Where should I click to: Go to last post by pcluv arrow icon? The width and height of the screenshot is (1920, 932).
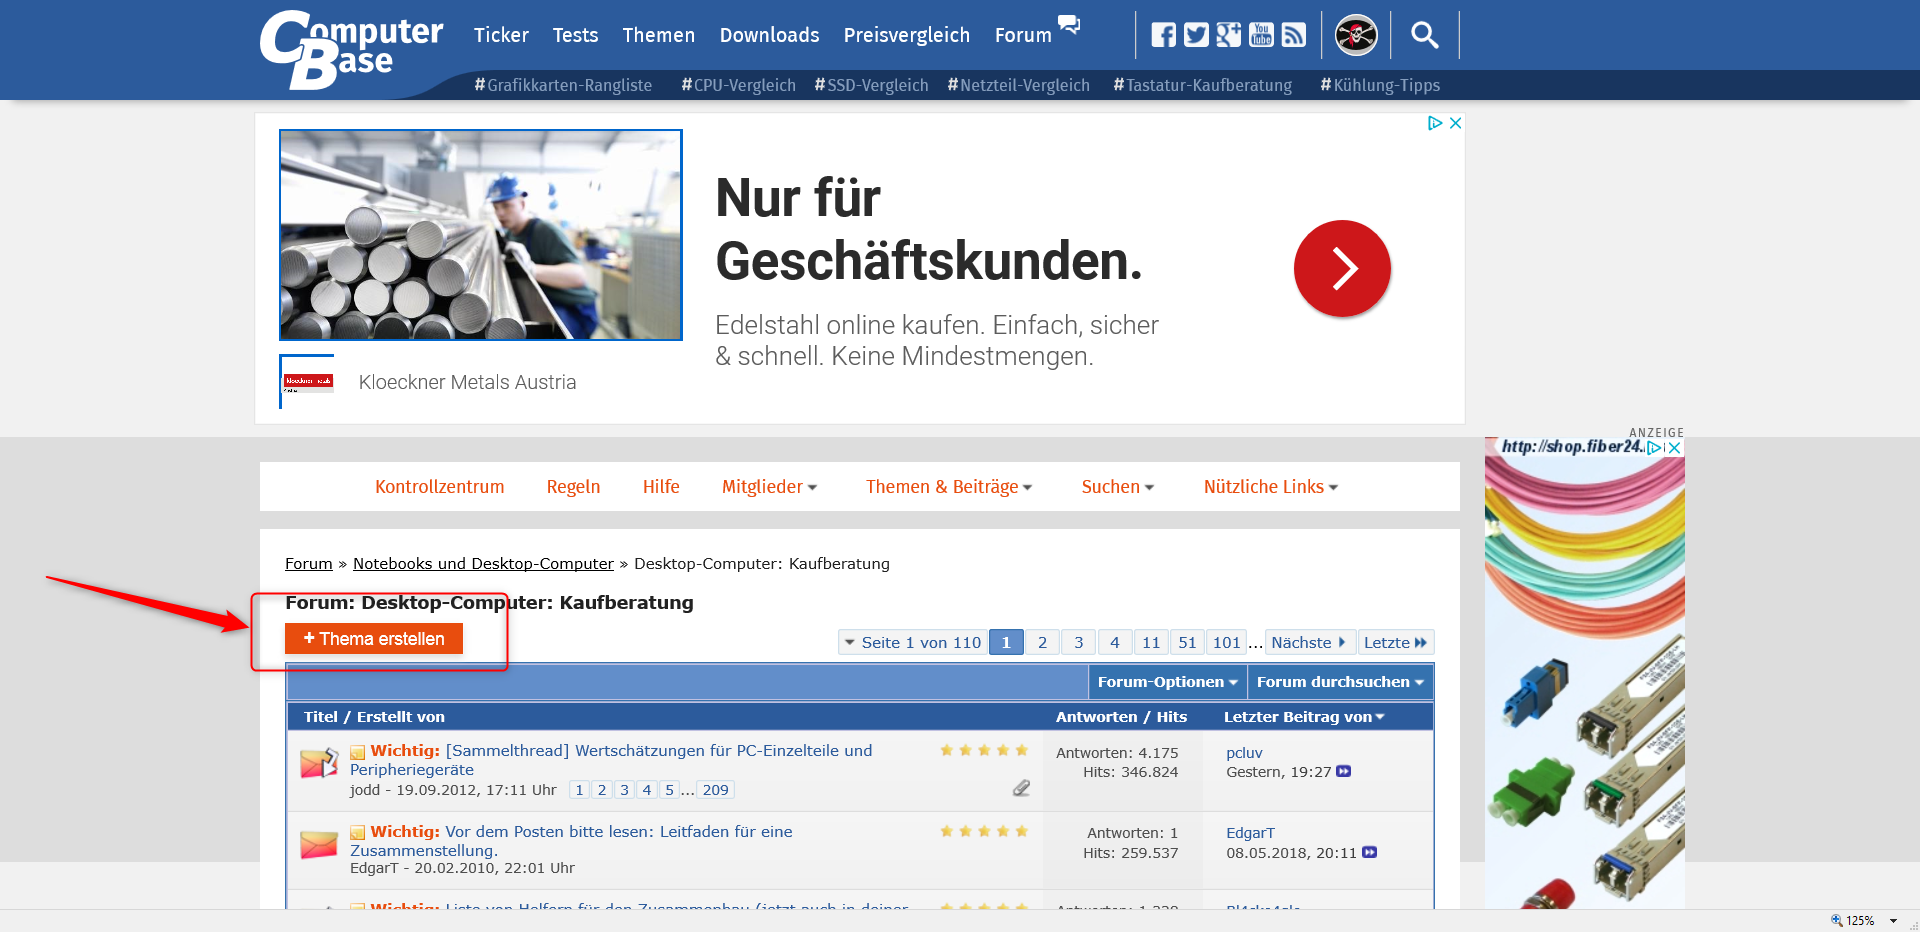[x=1344, y=771]
